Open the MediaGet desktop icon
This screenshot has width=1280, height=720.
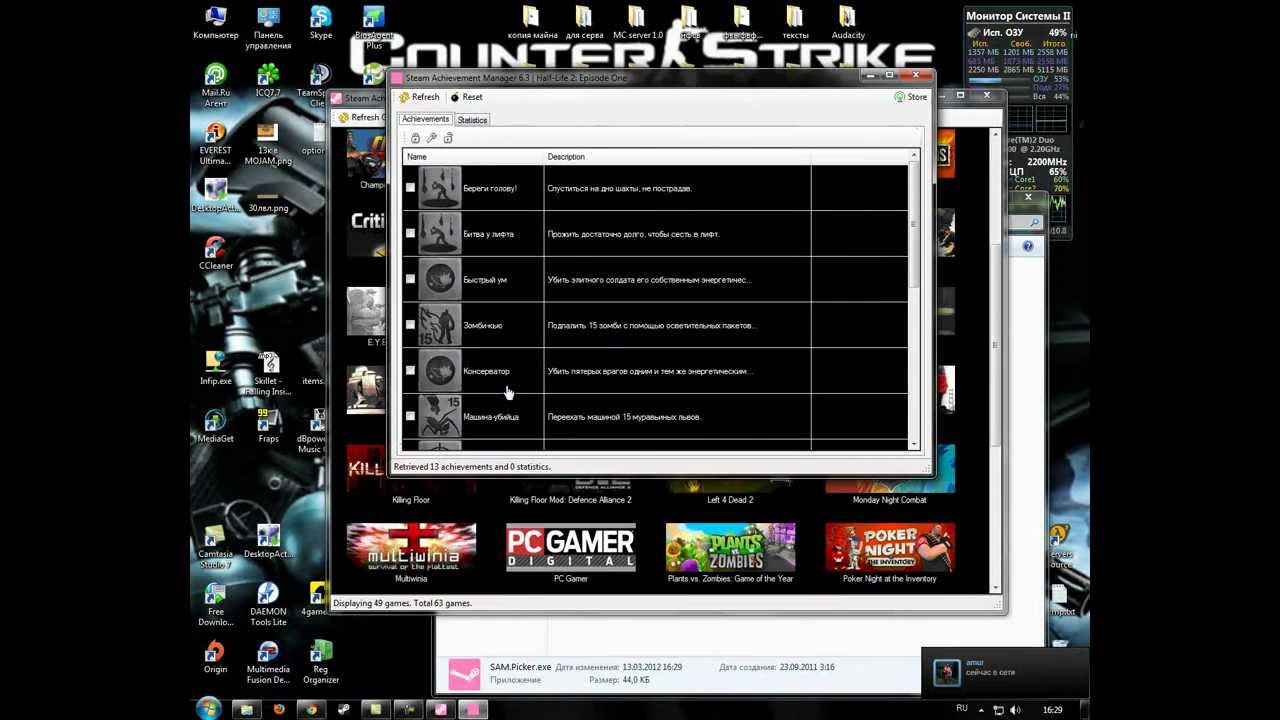215,427
